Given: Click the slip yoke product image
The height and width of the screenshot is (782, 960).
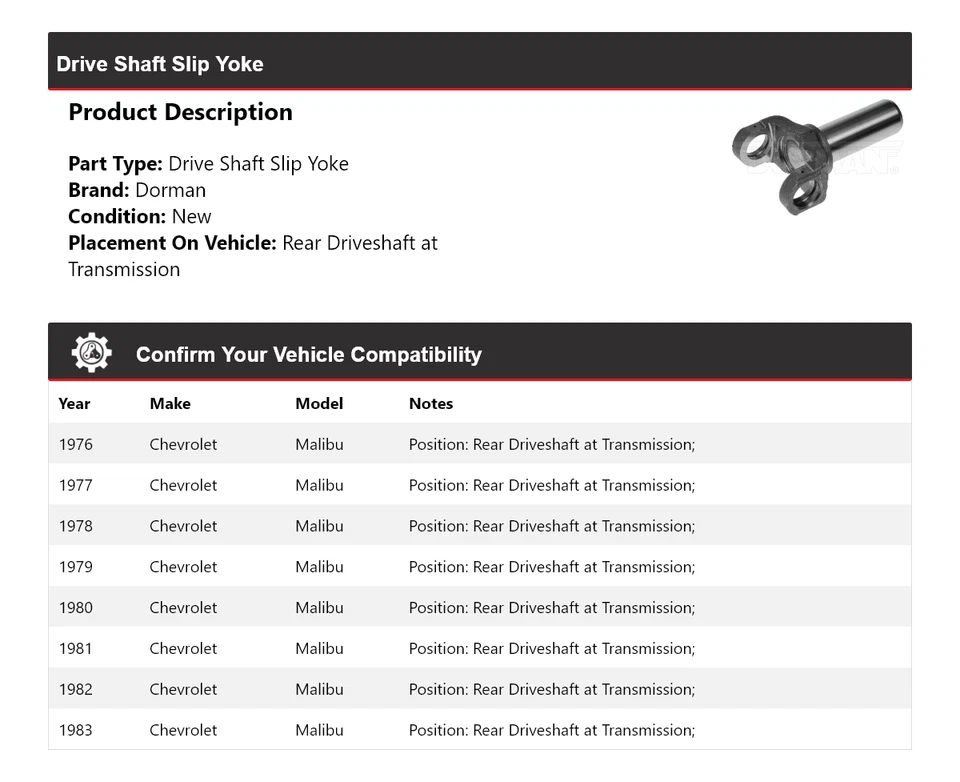Looking at the screenshot, I should click(x=816, y=155).
